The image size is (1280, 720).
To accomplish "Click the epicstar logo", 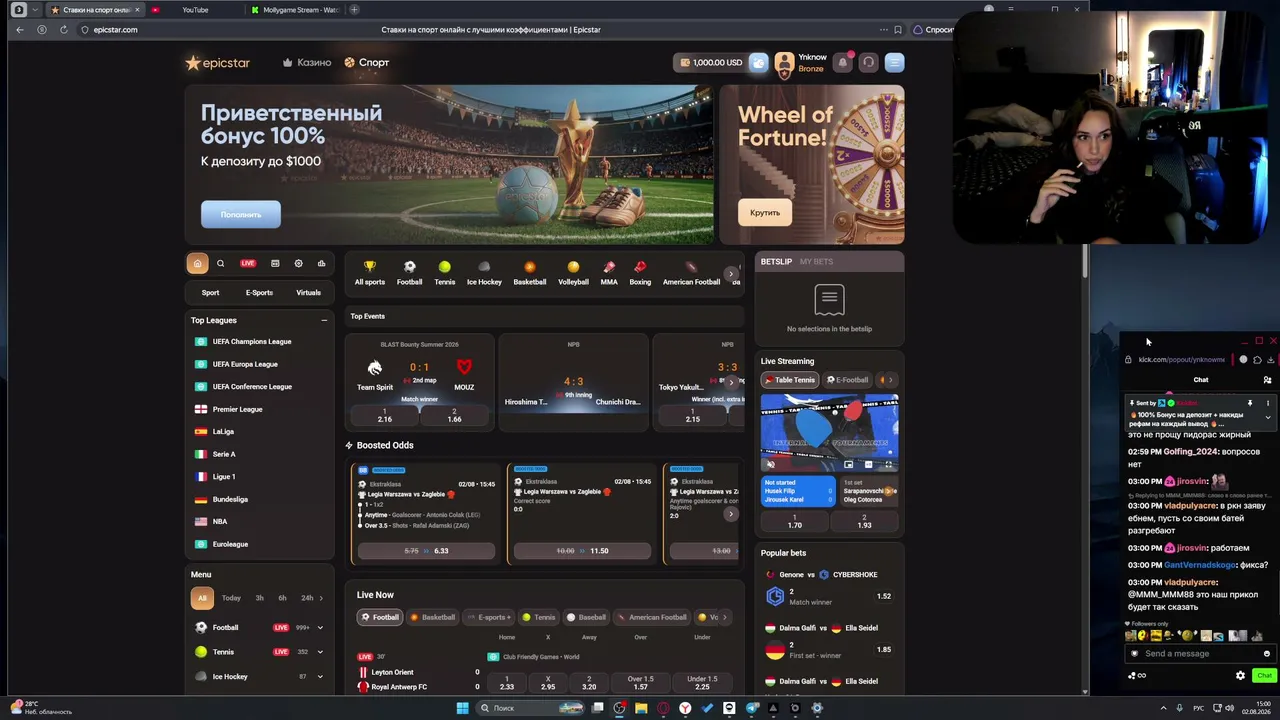I will tap(218, 63).
